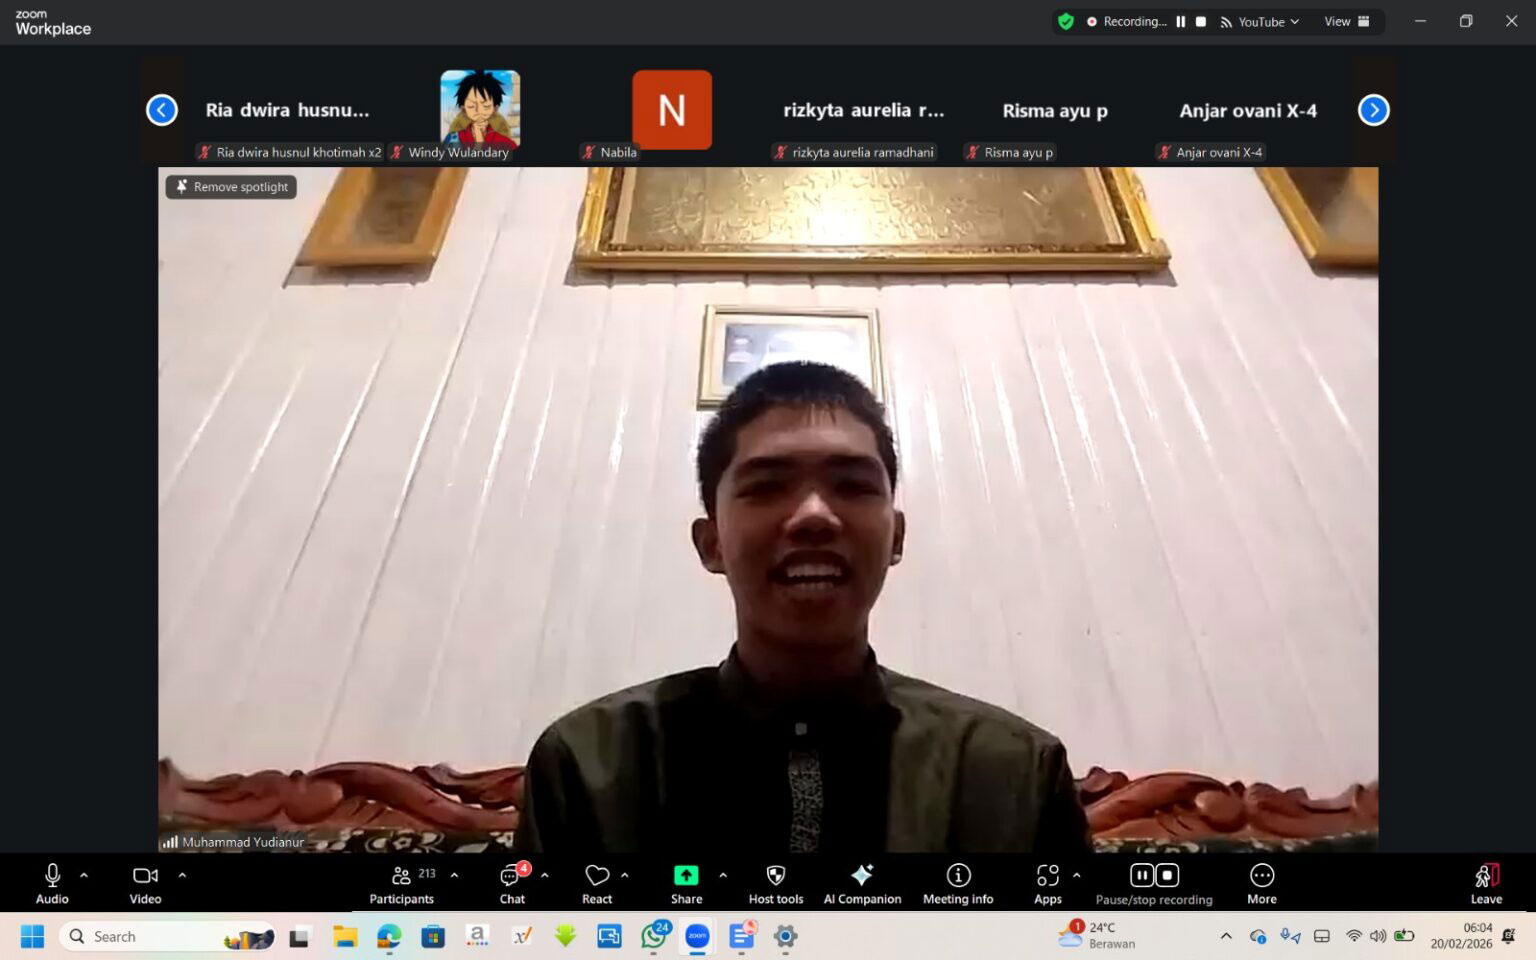
Task: Pause recording using the top bar indicator
Action: (x=1180, y=21)
